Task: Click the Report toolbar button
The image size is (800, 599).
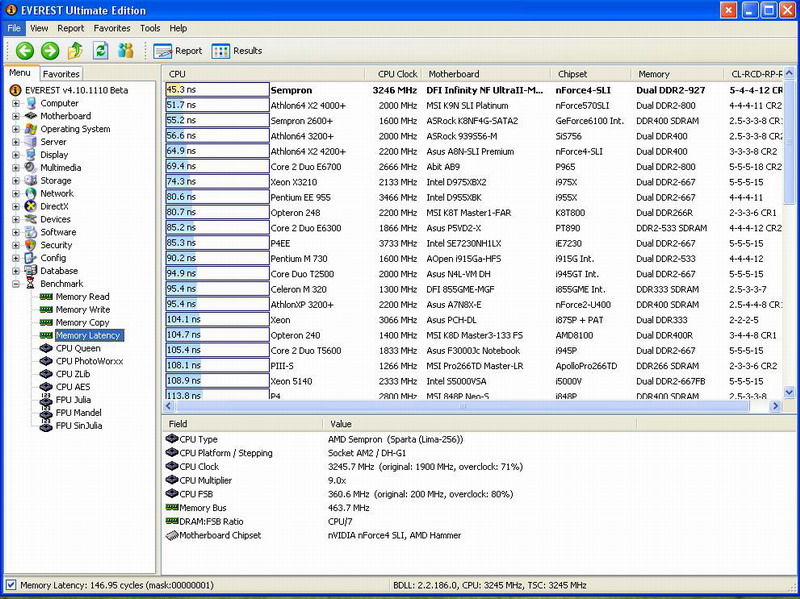Action: tap(178, 51)
